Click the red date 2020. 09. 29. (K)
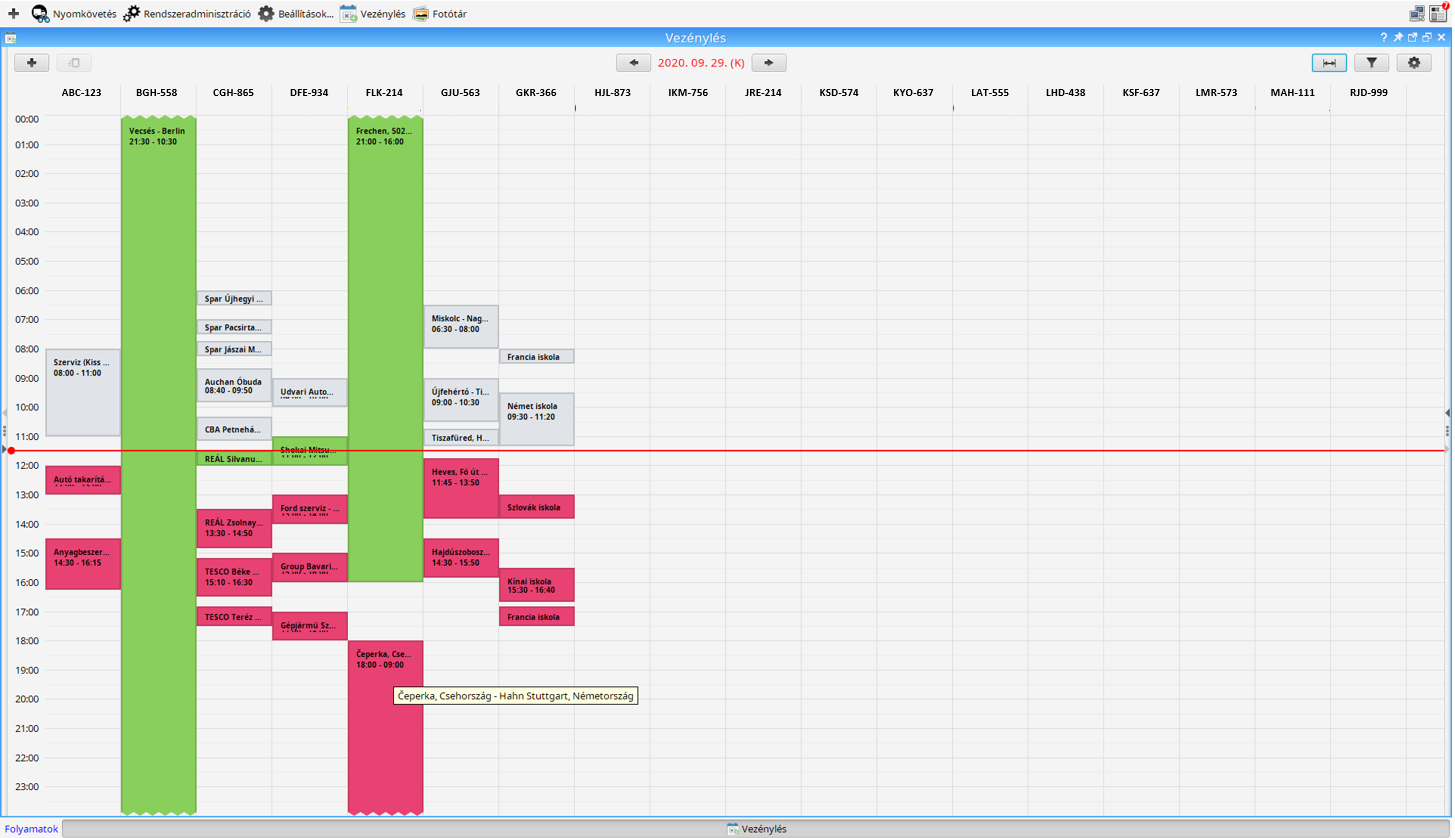 point(700,63)
